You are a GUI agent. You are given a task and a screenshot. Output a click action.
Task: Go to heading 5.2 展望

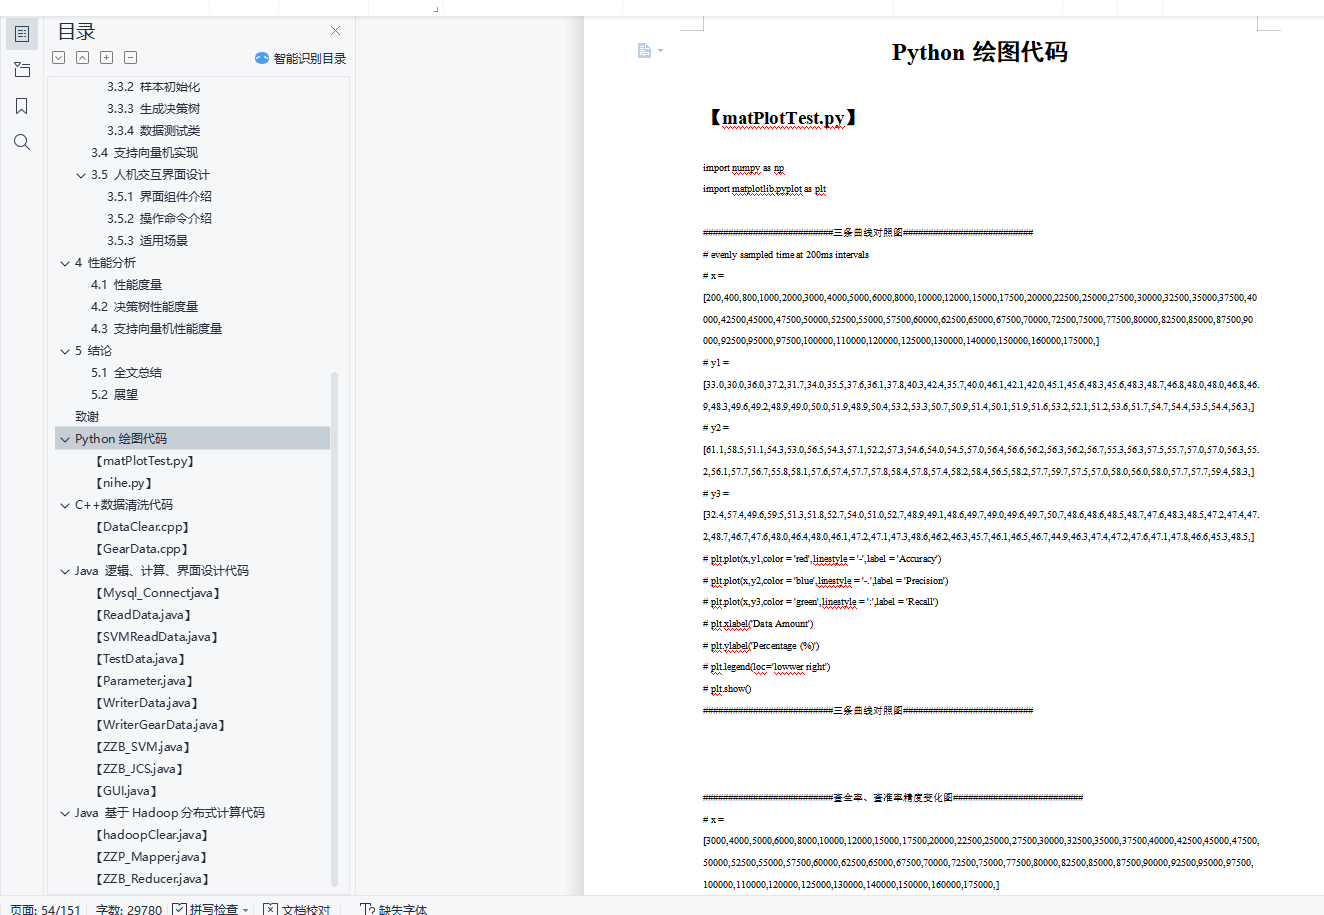click(114, 395)
